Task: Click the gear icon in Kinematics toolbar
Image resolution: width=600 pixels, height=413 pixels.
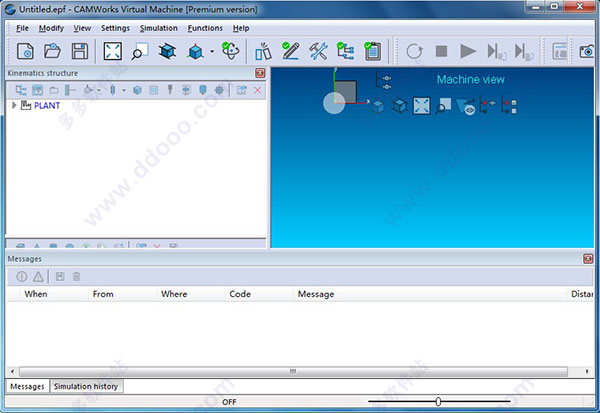Action: (219, 90)
